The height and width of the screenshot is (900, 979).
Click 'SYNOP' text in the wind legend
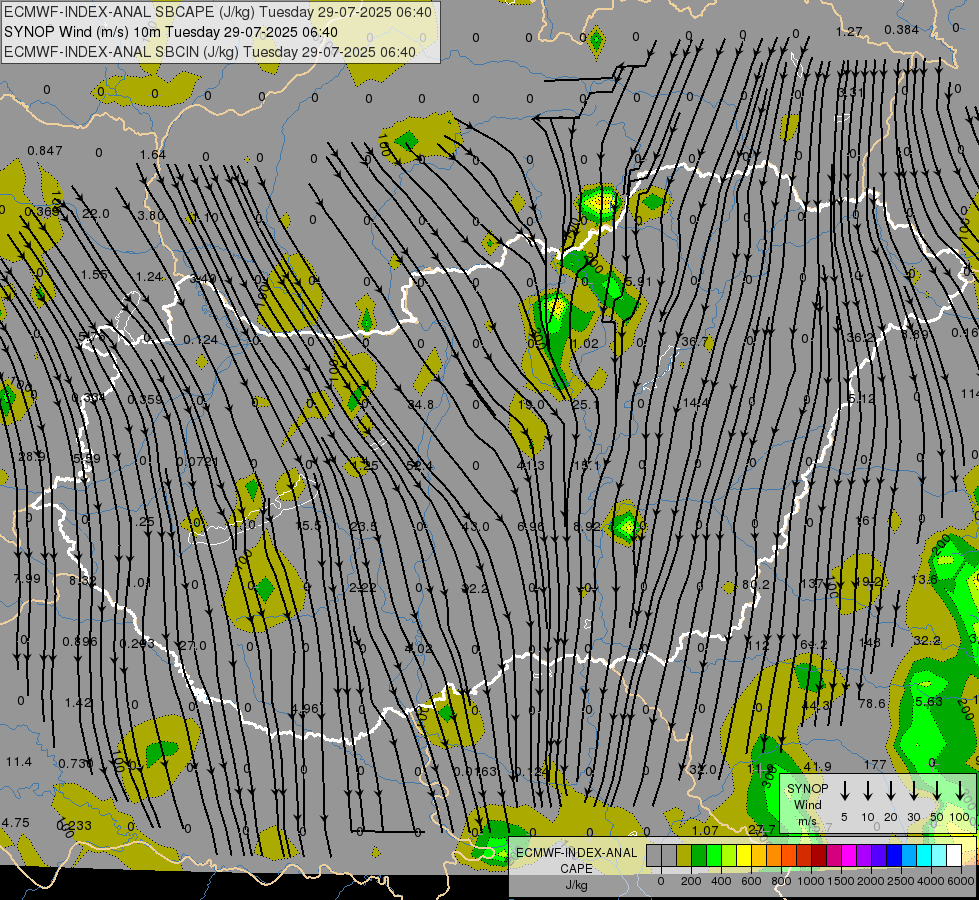click(807, 788)
